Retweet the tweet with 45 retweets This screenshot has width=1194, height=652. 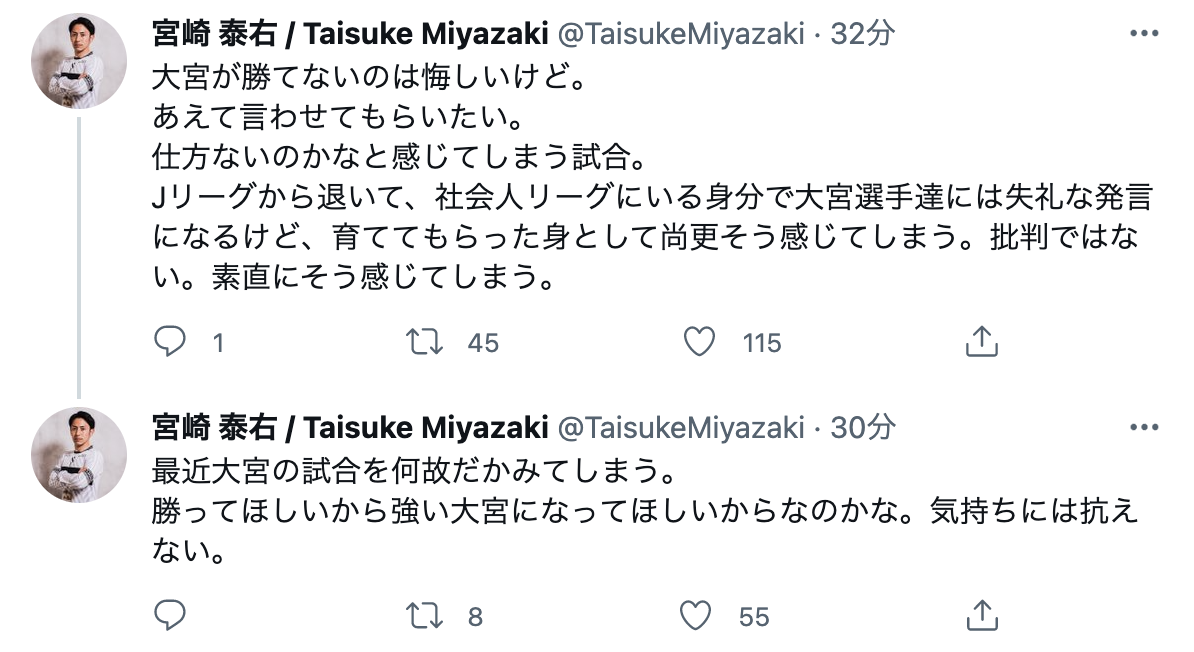point(429,343)
